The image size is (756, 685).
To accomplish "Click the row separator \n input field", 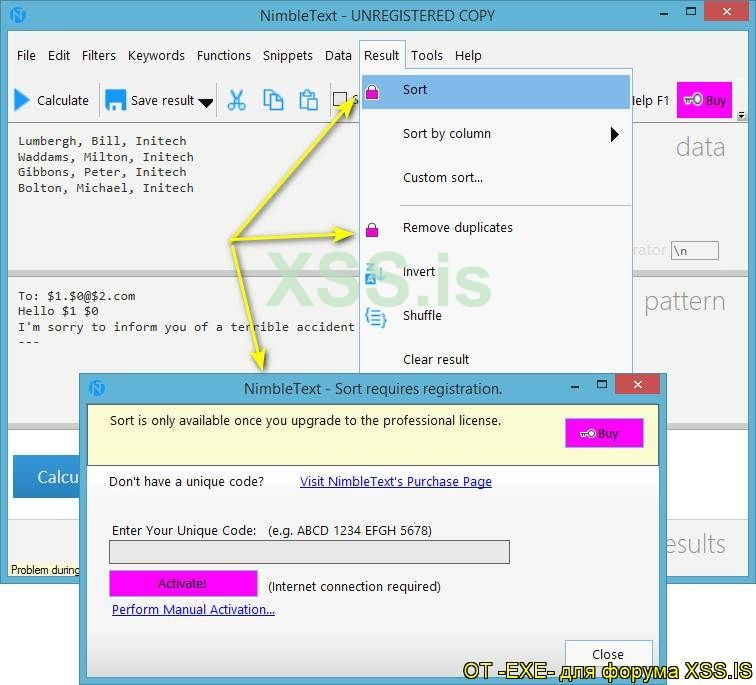I will click(x=694, y=251).
